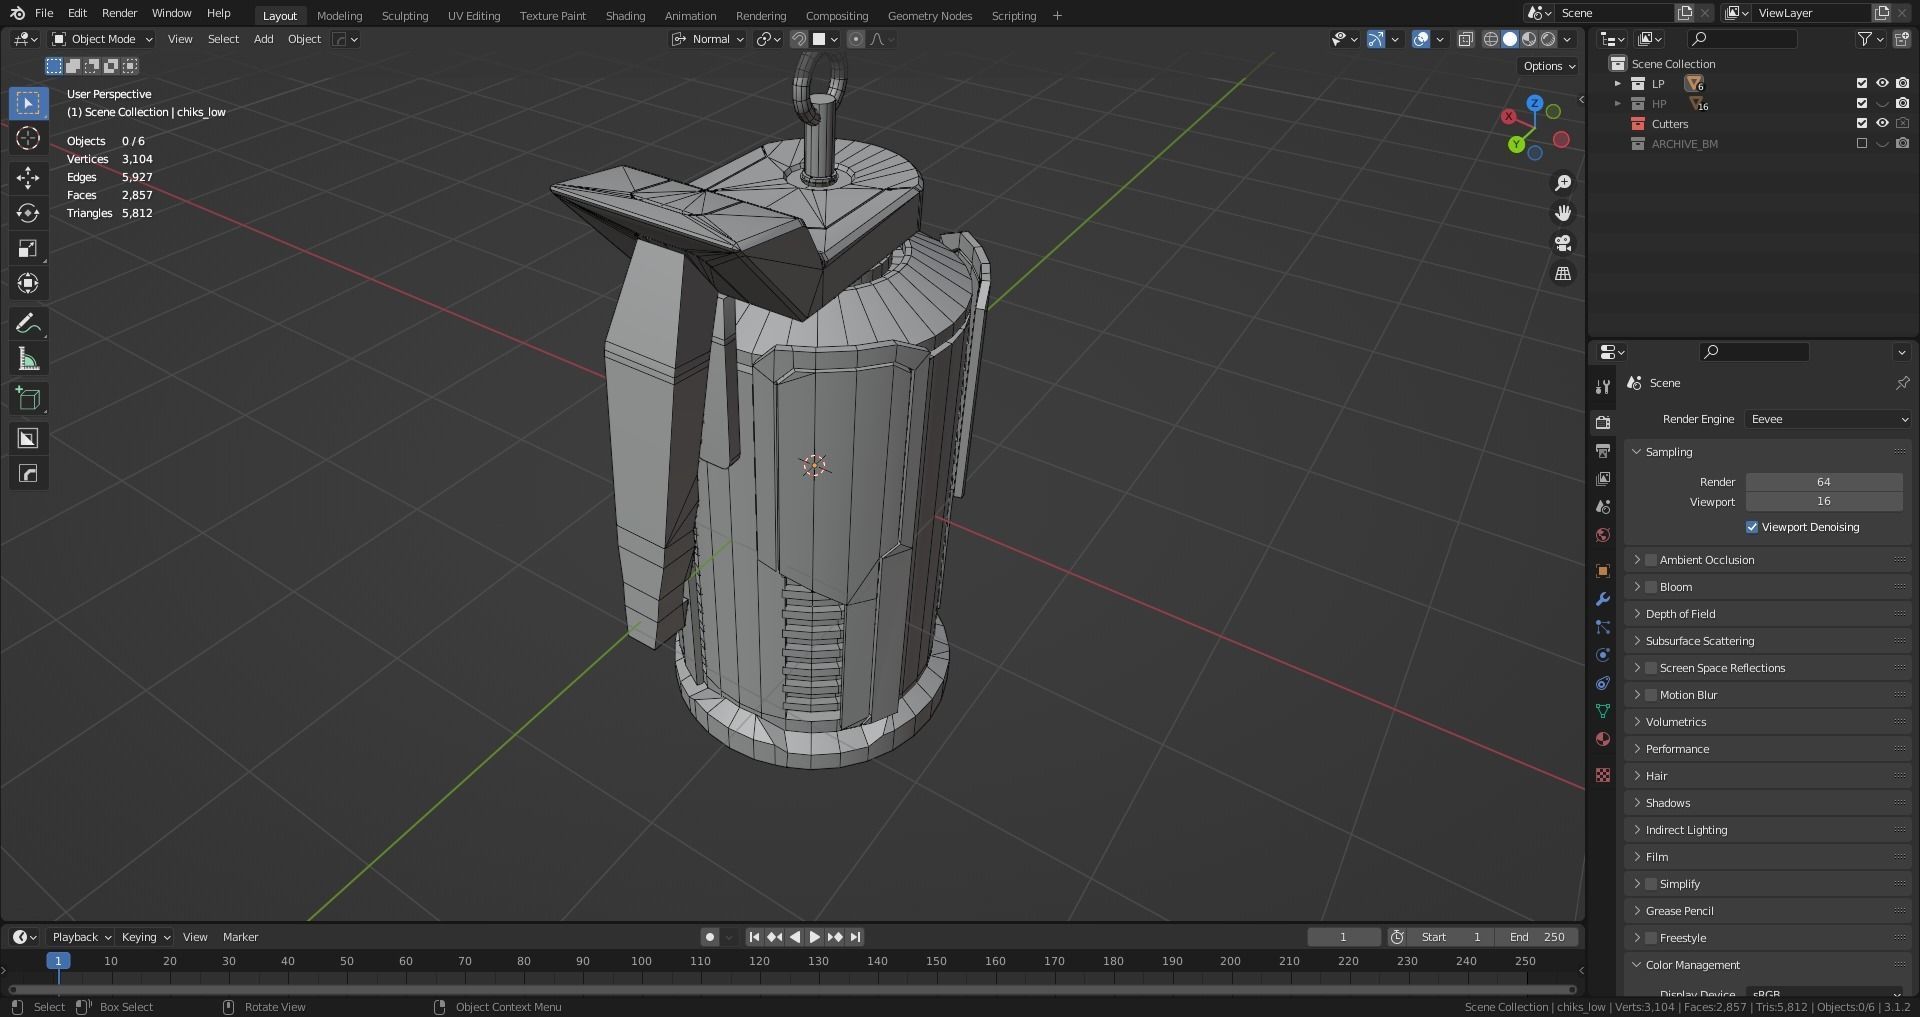Open the Render properties tab icon
The width and height of the screenshot is (1920, 1017).
point(1603,423)
